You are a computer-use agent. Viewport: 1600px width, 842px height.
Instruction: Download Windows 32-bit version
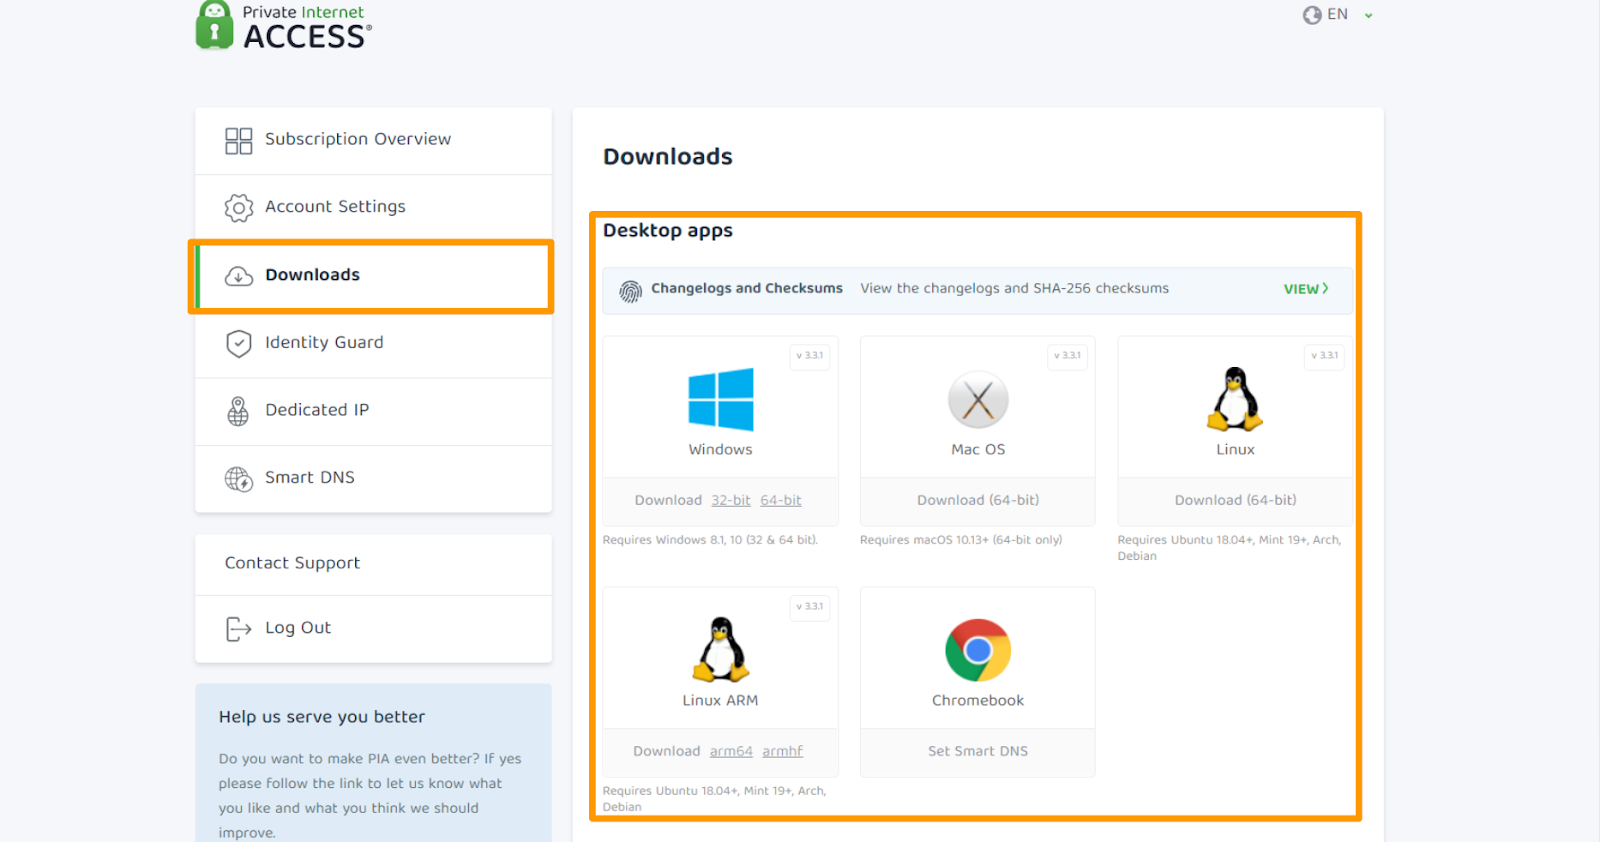tap(731, 501)
